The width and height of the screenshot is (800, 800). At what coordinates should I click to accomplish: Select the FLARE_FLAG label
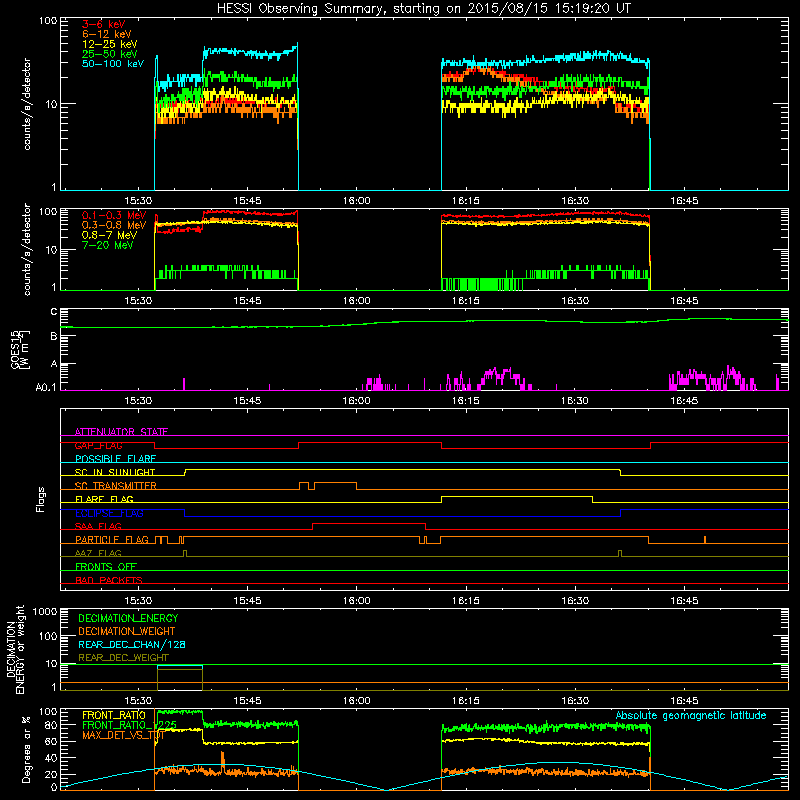click(x=104, y=499)
